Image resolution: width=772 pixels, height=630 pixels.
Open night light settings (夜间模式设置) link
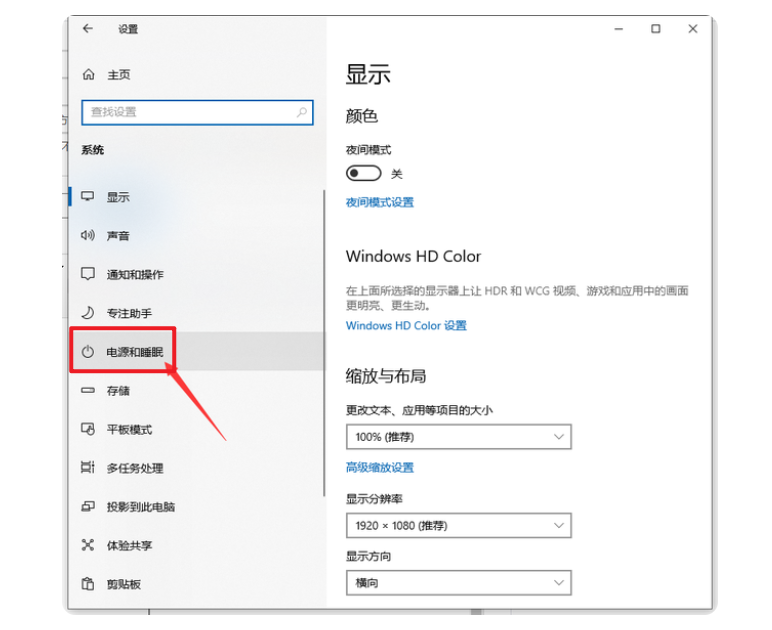coord(379,202)
